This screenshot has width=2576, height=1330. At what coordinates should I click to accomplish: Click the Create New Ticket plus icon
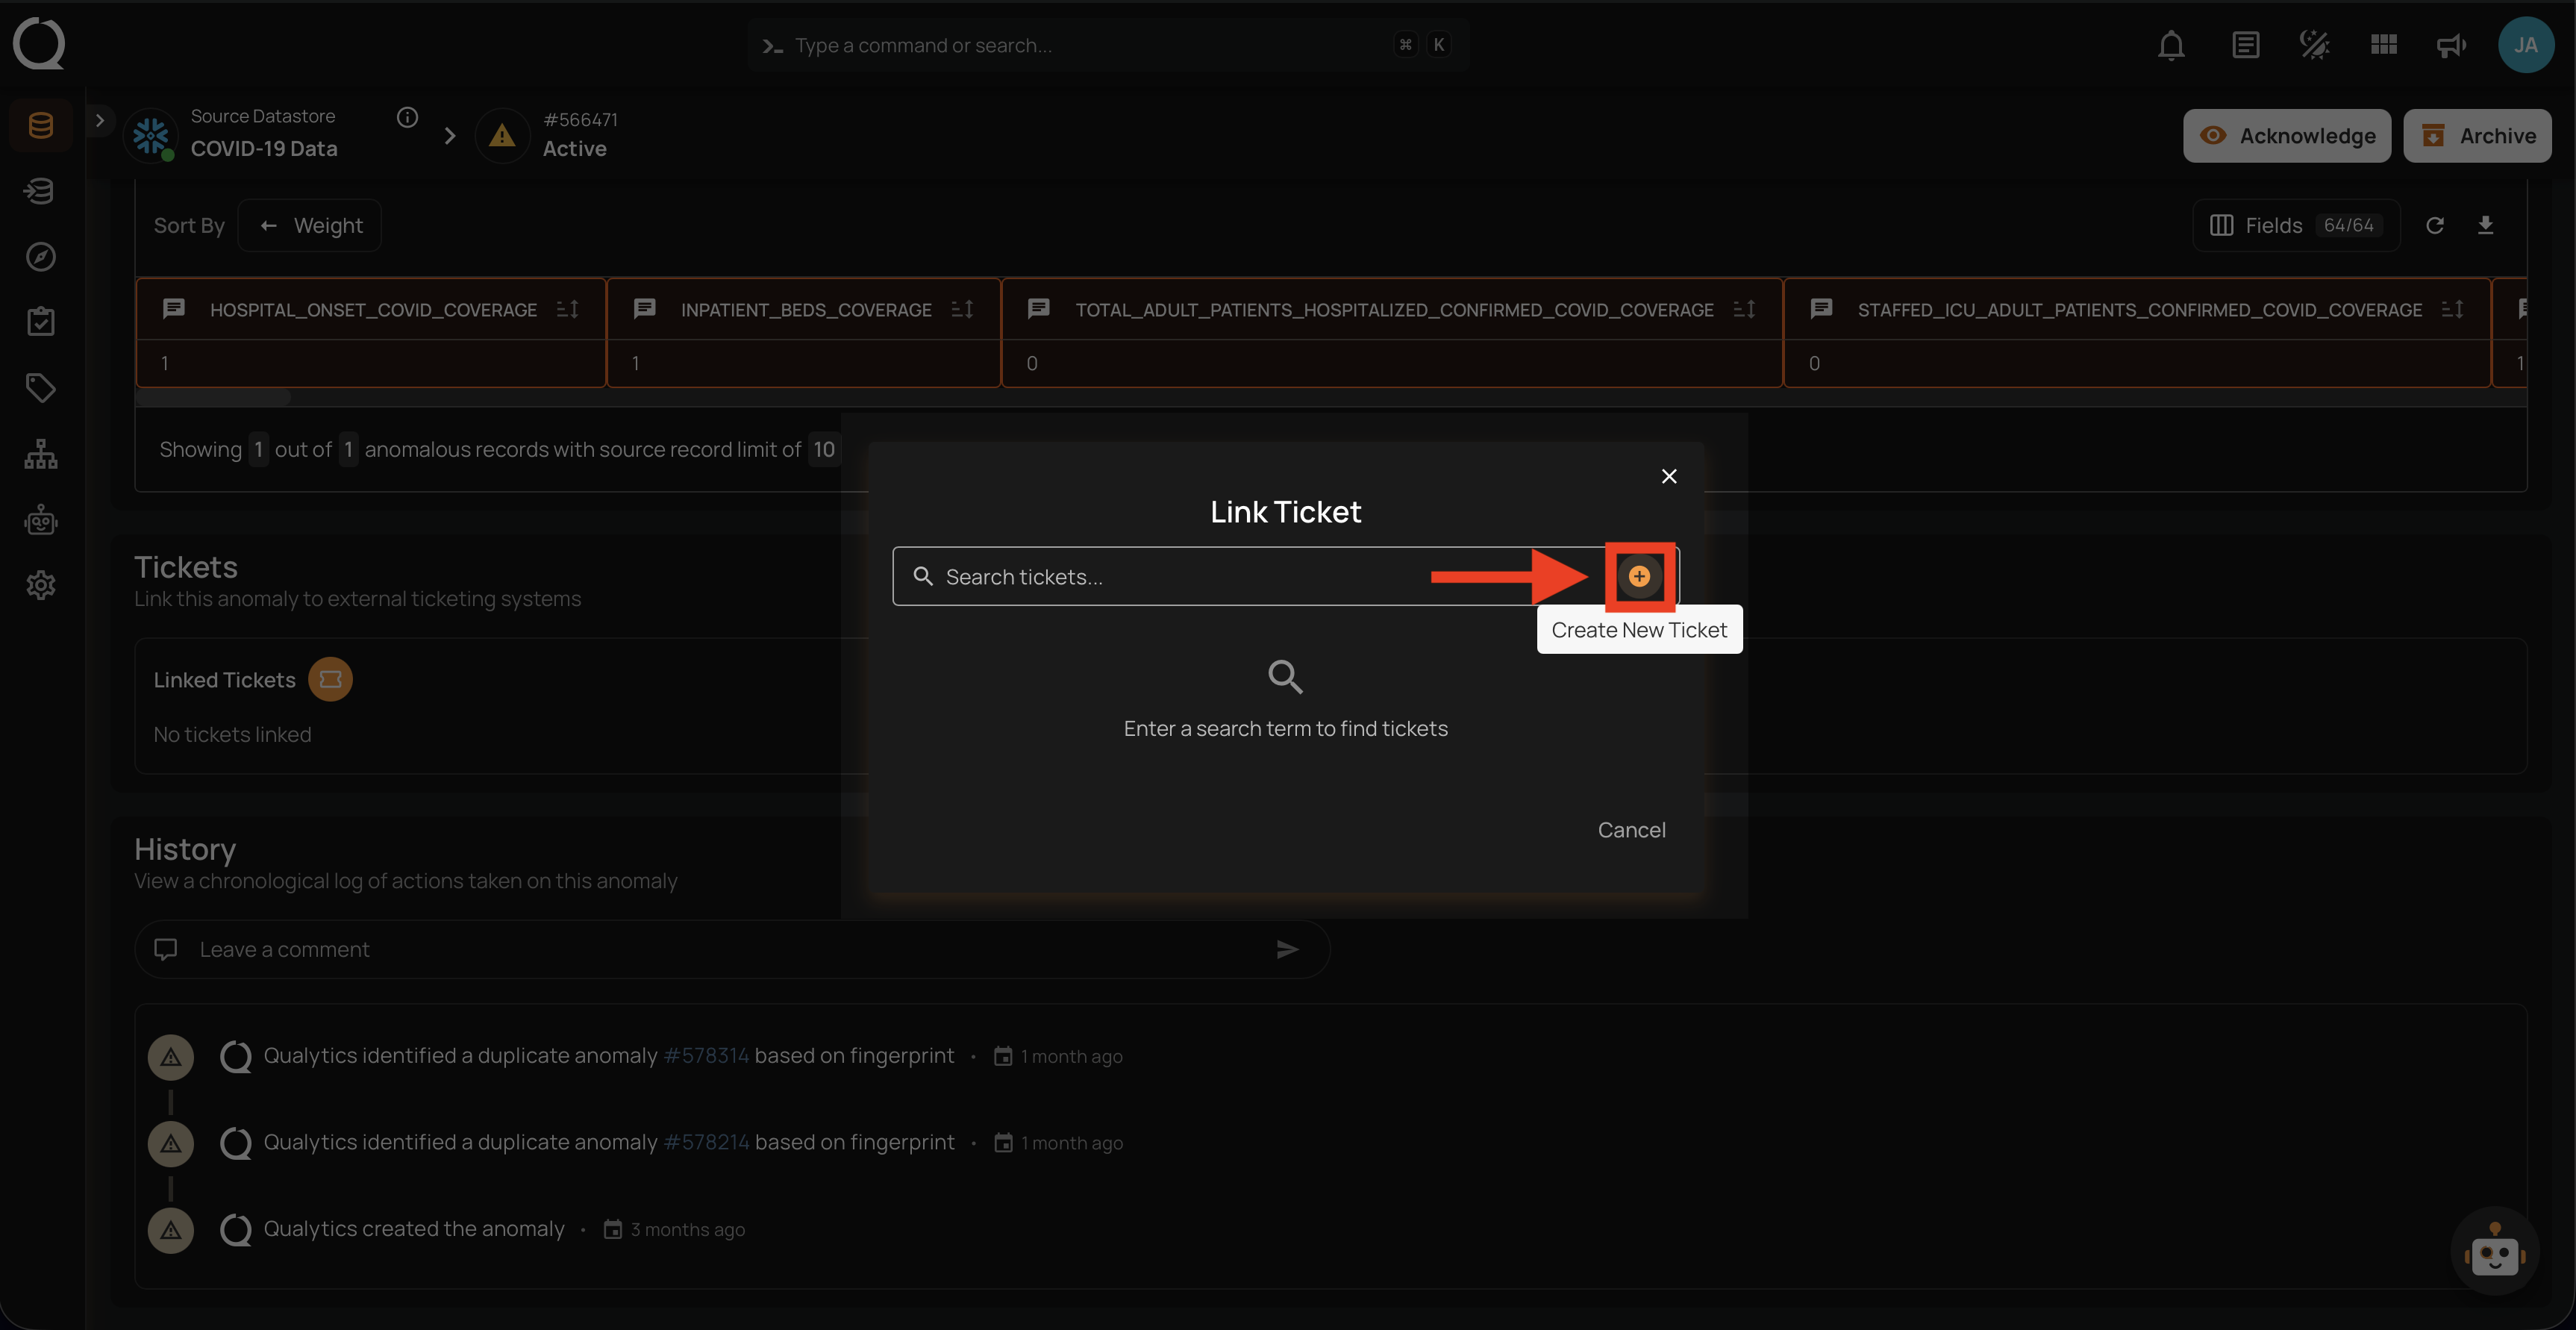pos(1639,576)
